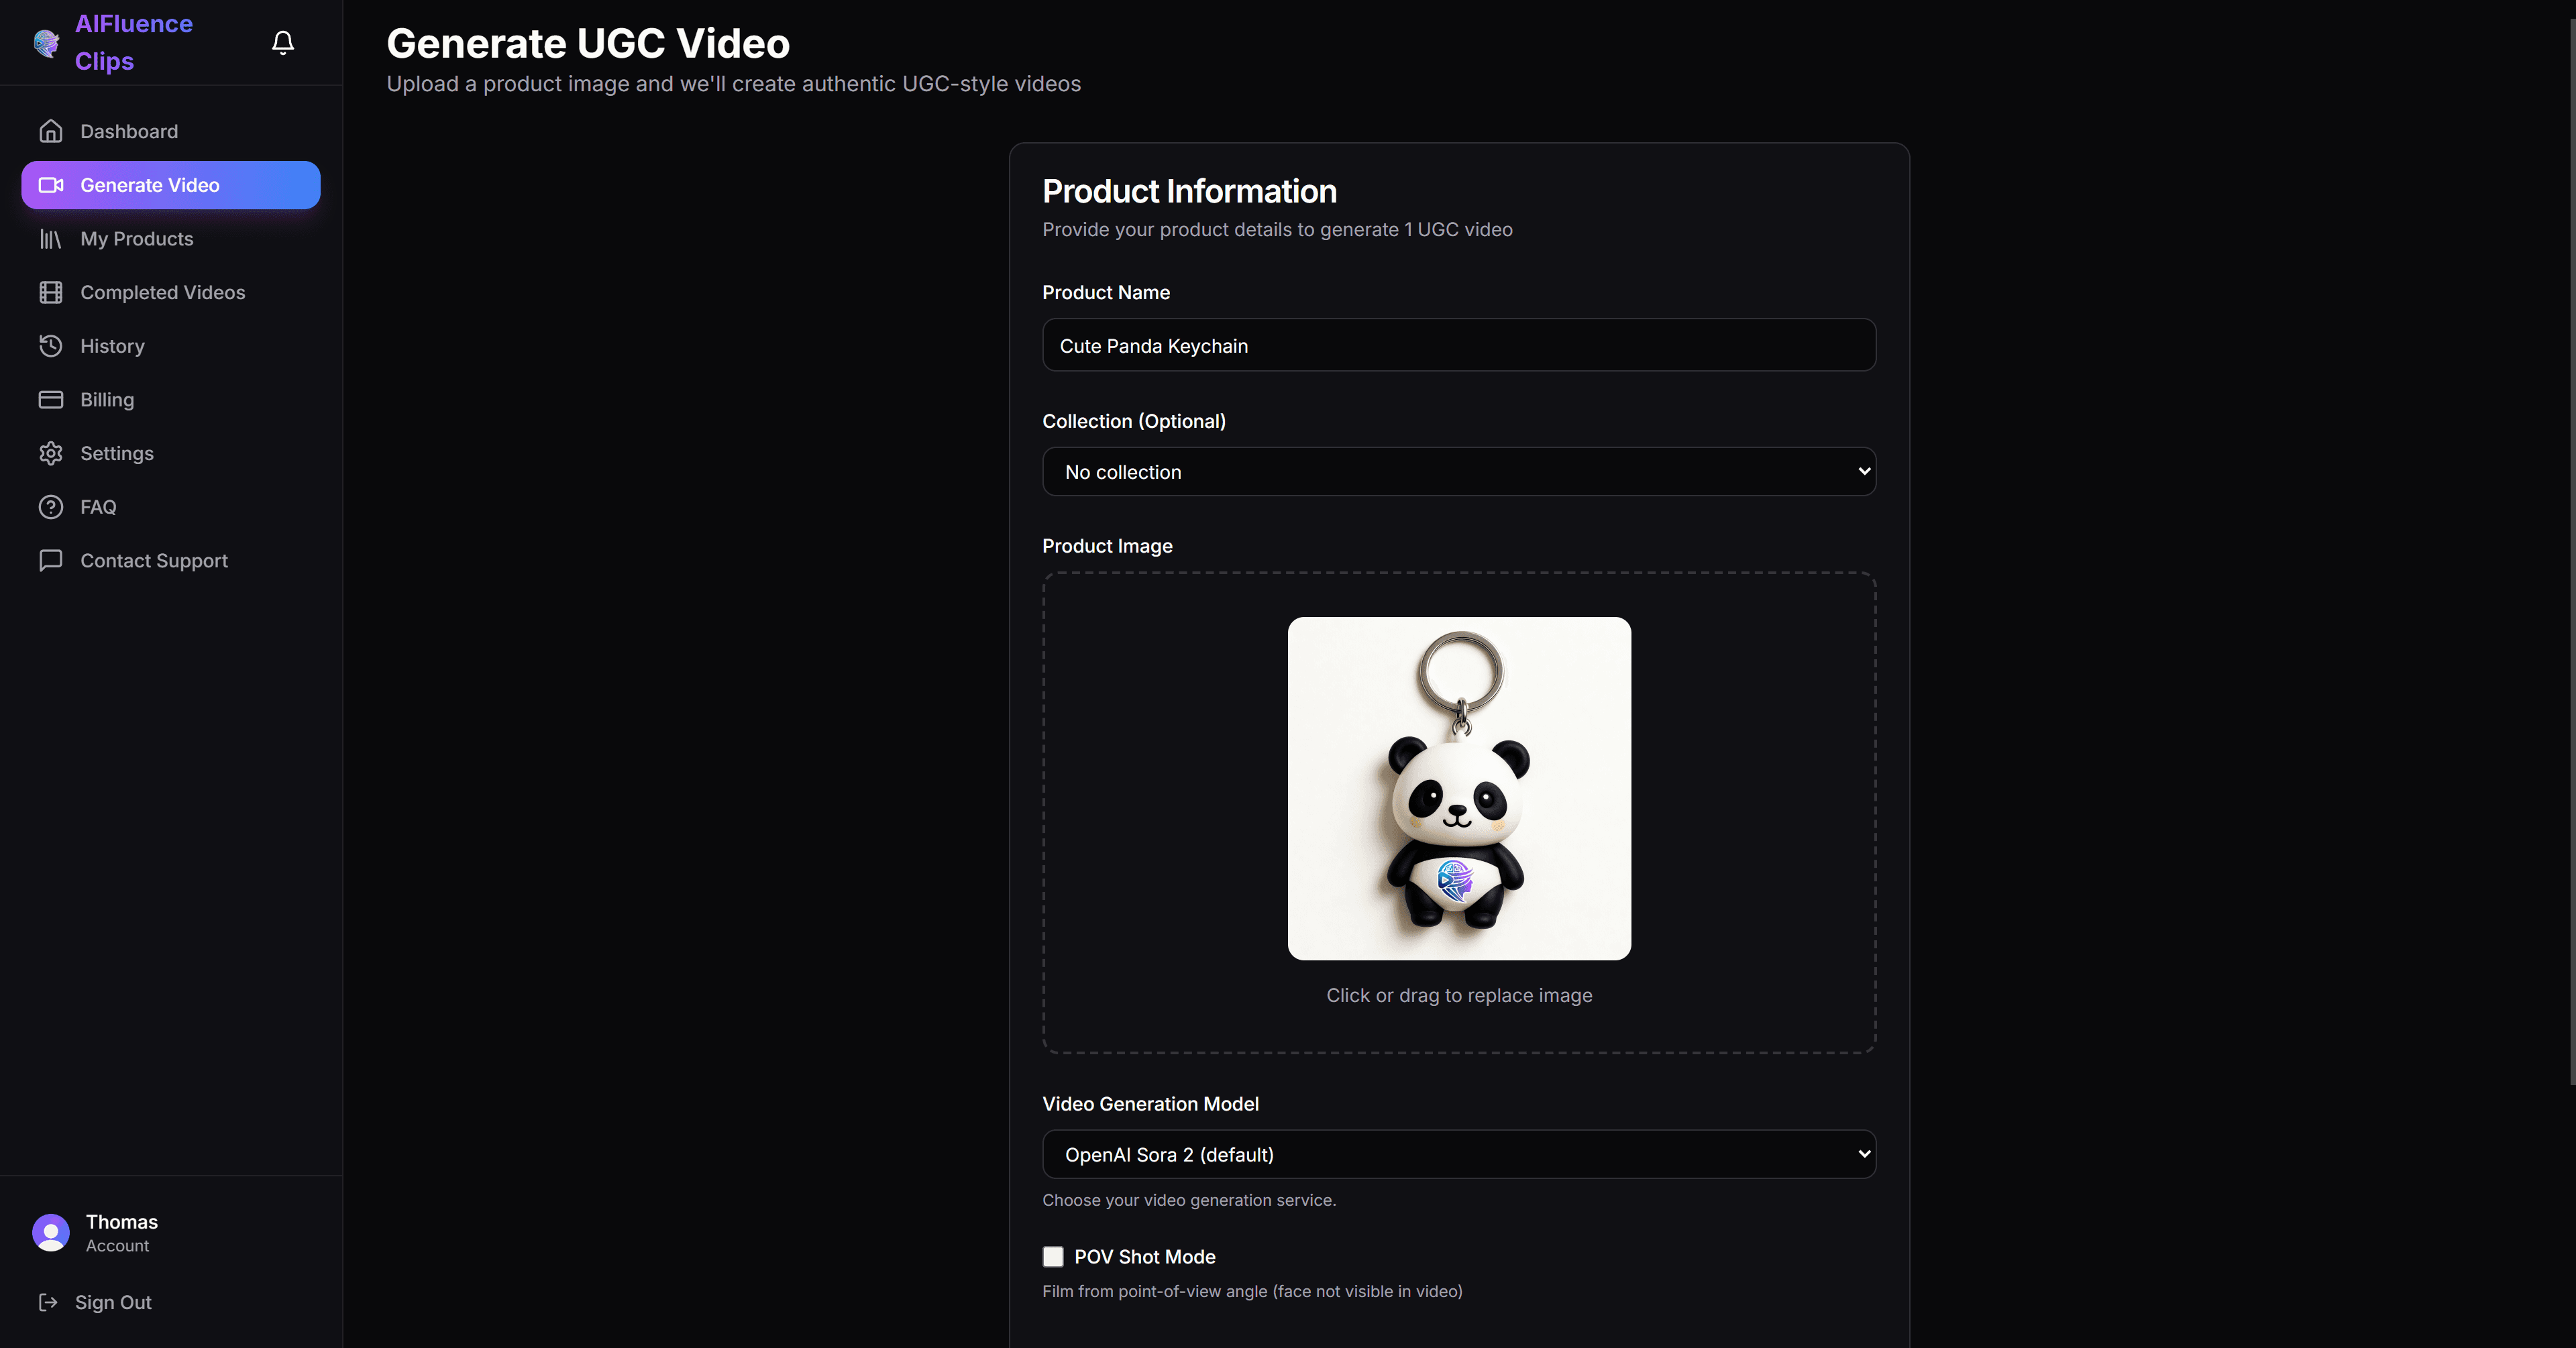Enable the POV Shot Mode checkbox
The width and height of the screenshot is (2576, 1348).
(1053, 1257)
